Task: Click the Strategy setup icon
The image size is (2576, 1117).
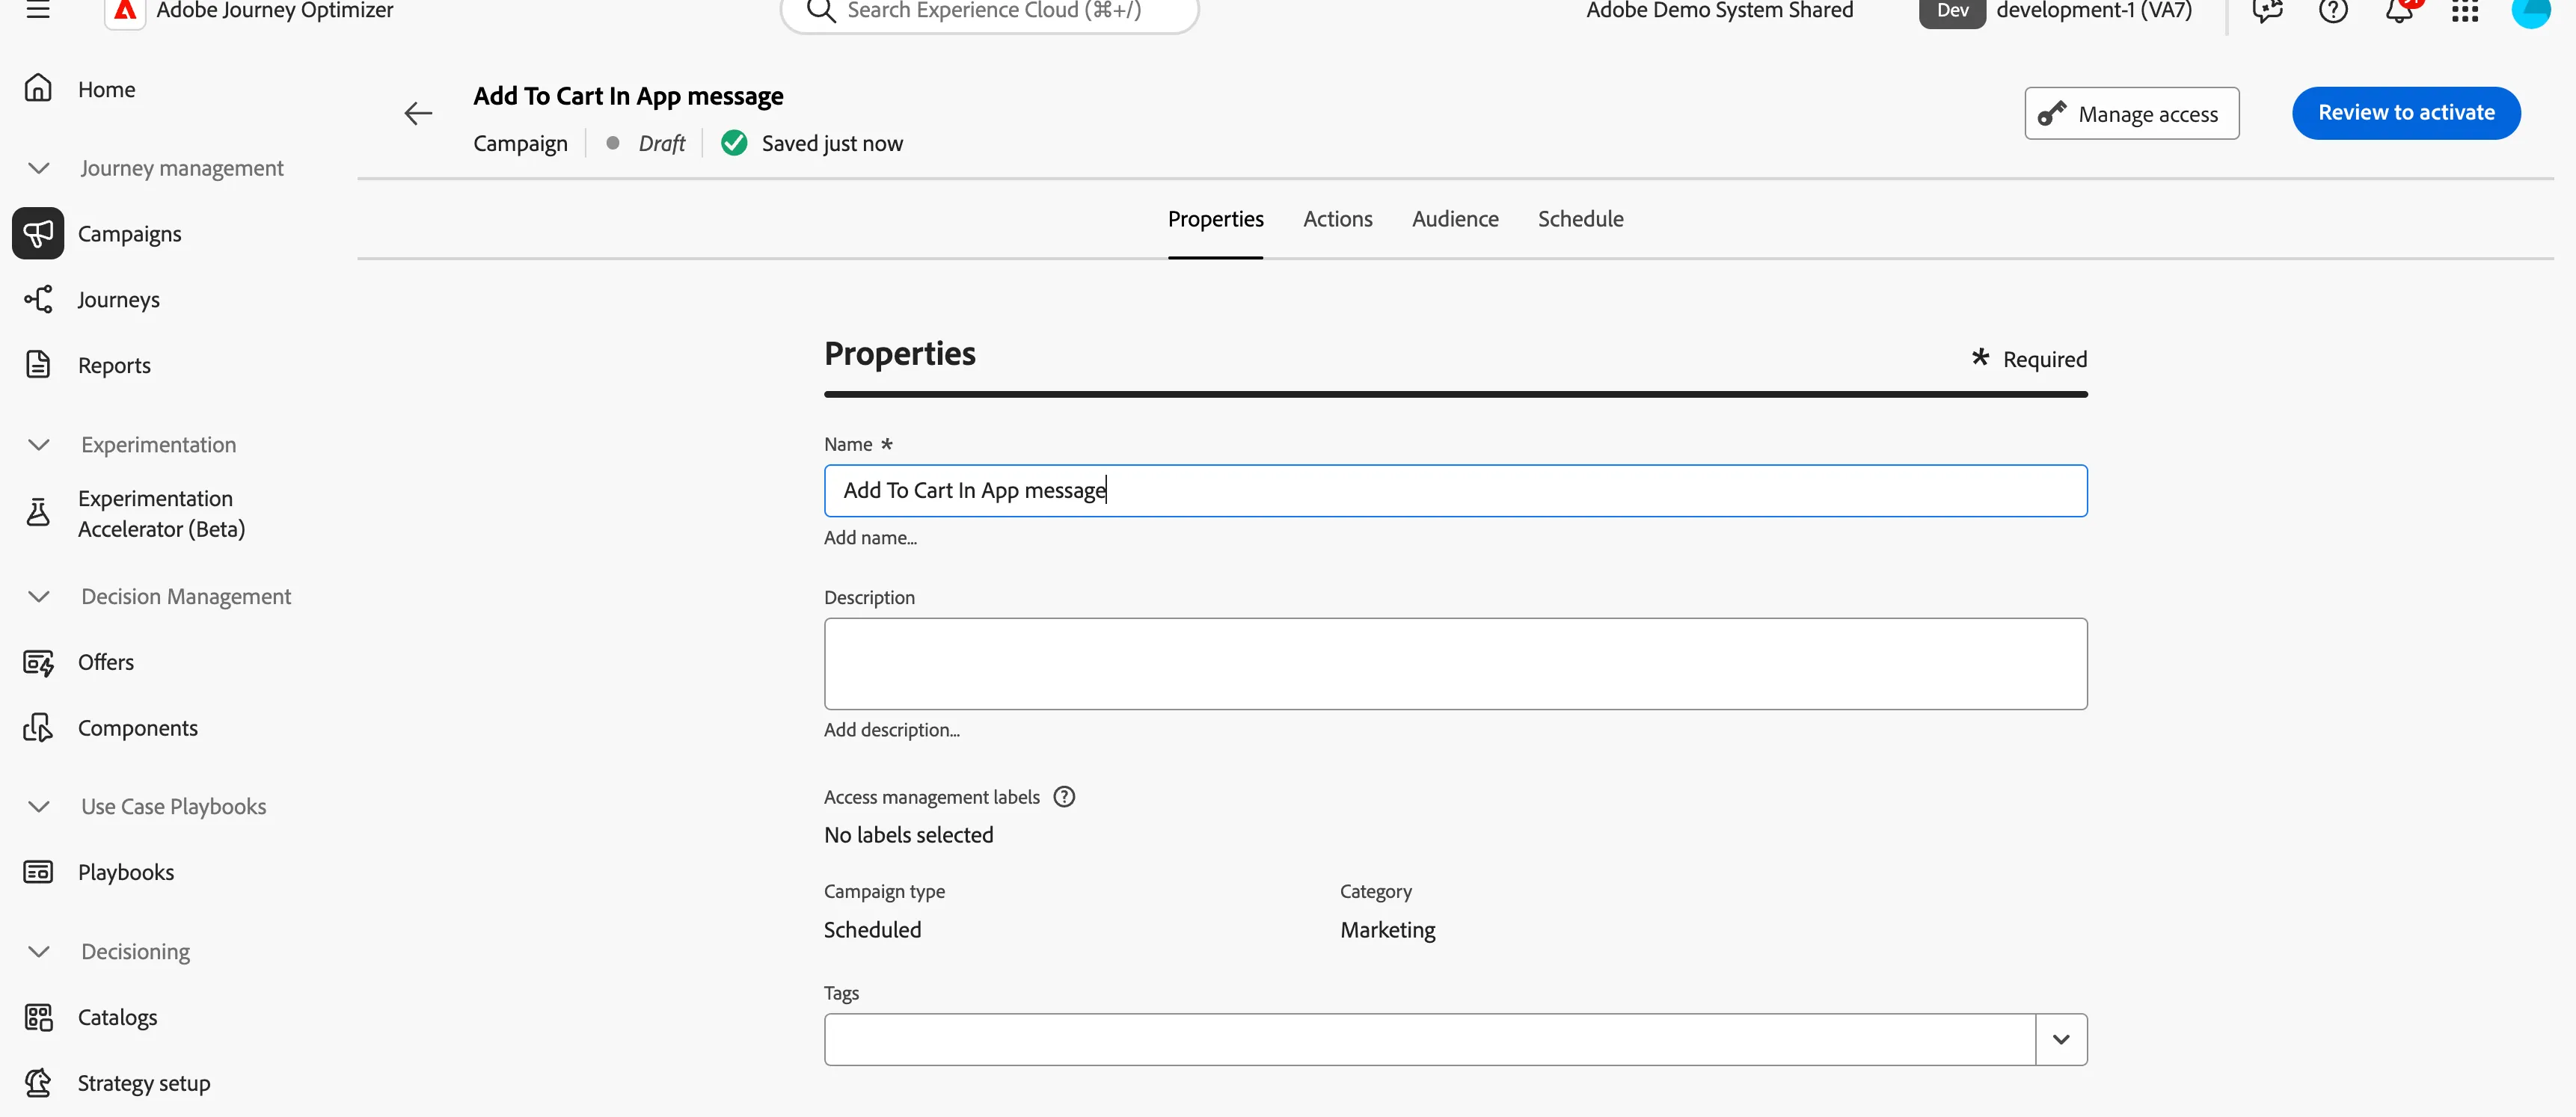Action: point(38,1083)
